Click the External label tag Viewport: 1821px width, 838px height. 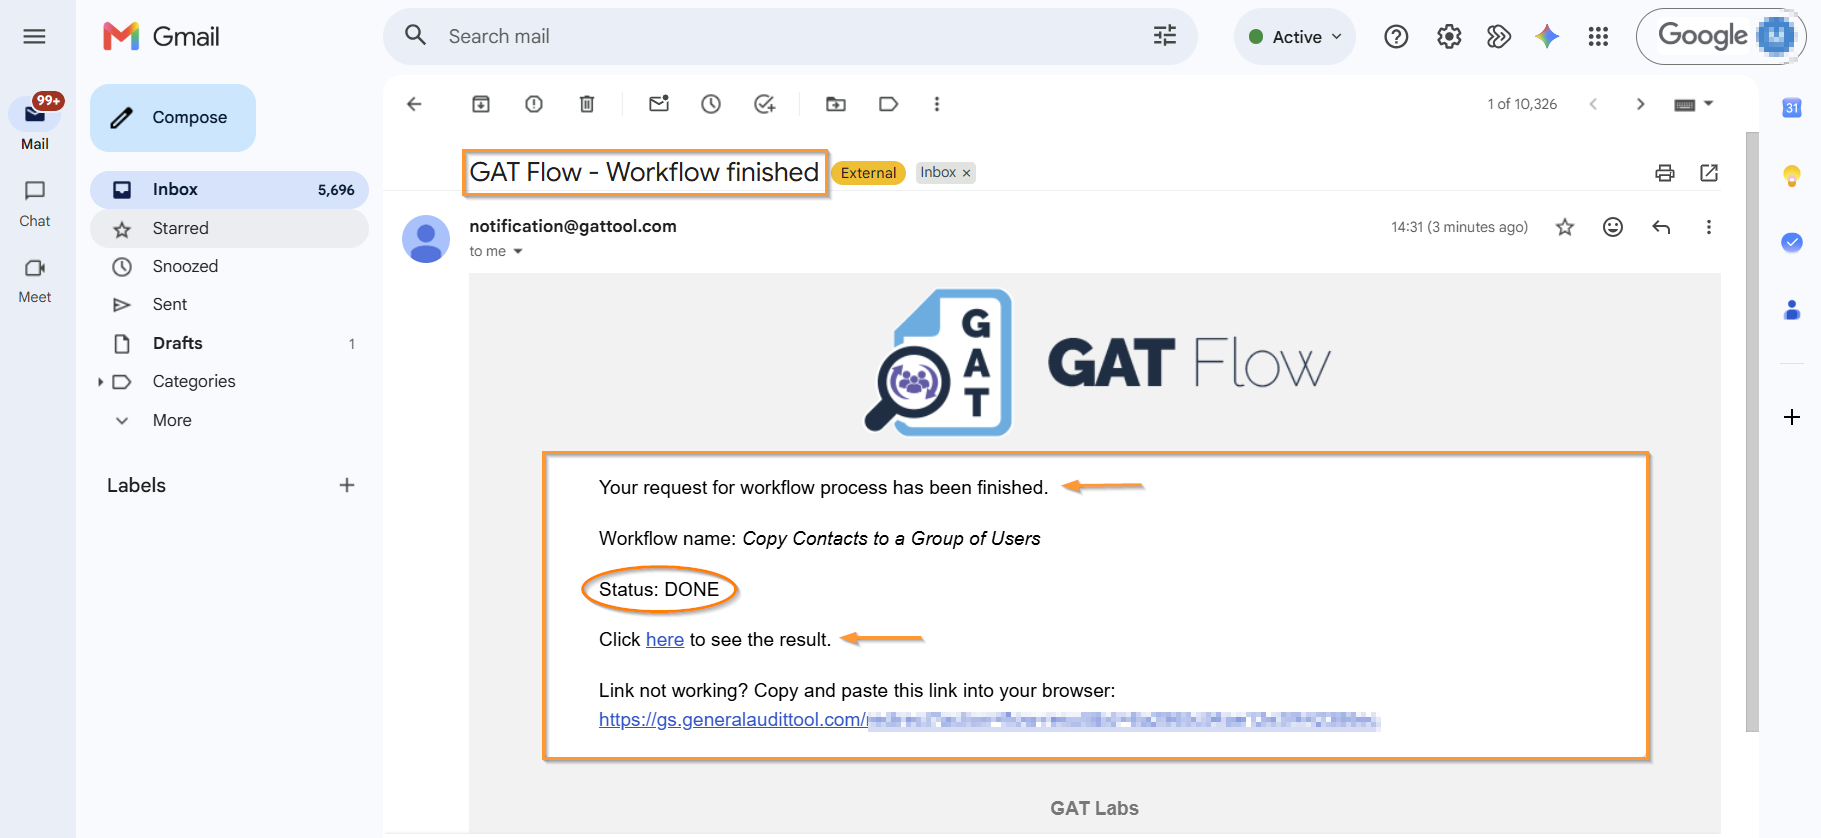pos(868,173)
